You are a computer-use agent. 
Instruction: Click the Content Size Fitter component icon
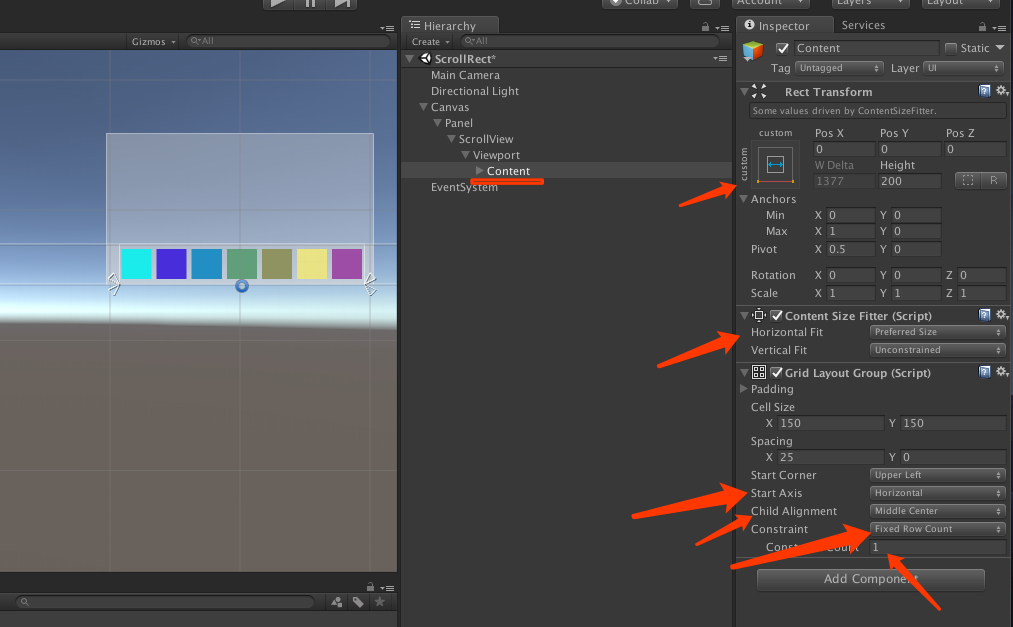coord(757,315)
